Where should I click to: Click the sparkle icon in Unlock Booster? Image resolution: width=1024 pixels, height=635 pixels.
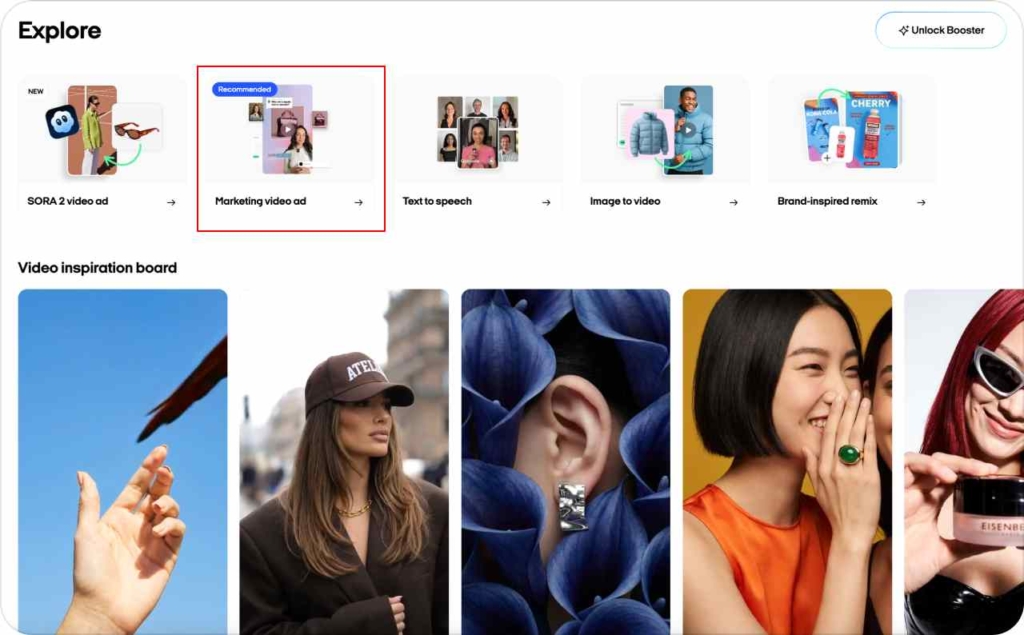point(903,30)
